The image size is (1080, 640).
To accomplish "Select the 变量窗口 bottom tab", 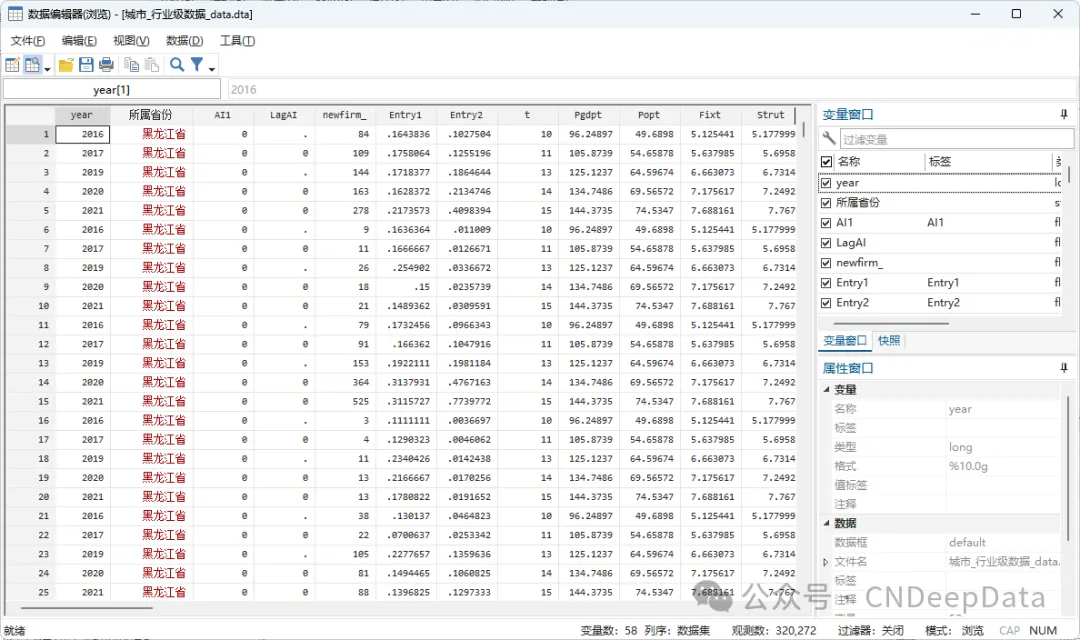I will coord(845,340).
